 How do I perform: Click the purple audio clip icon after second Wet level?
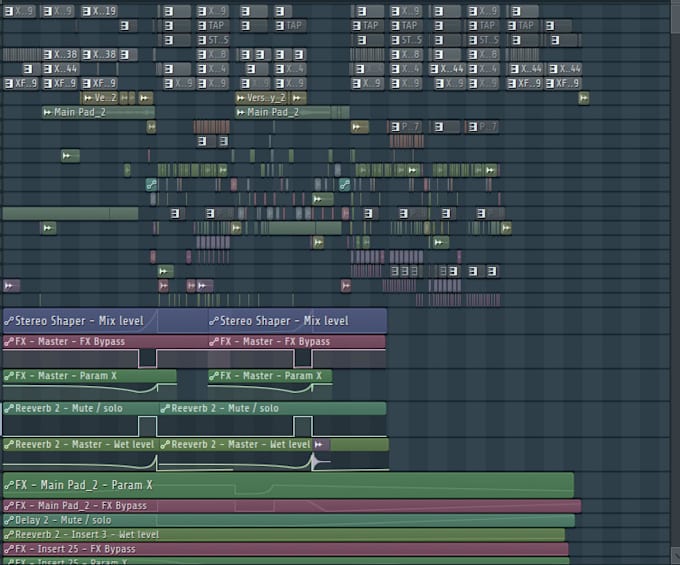[x=320, y=444]
